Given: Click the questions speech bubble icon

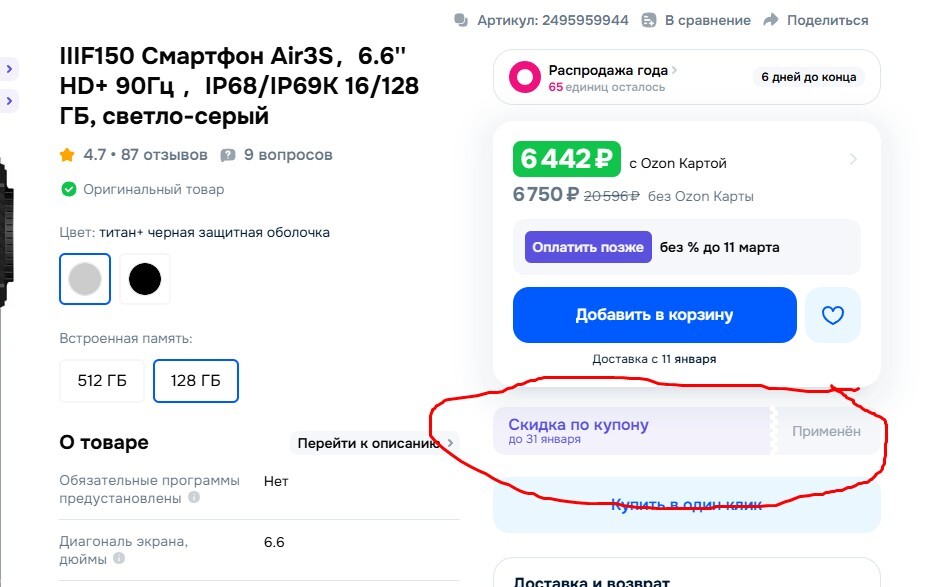Looking at the screenshot, I should click(228, 155).
